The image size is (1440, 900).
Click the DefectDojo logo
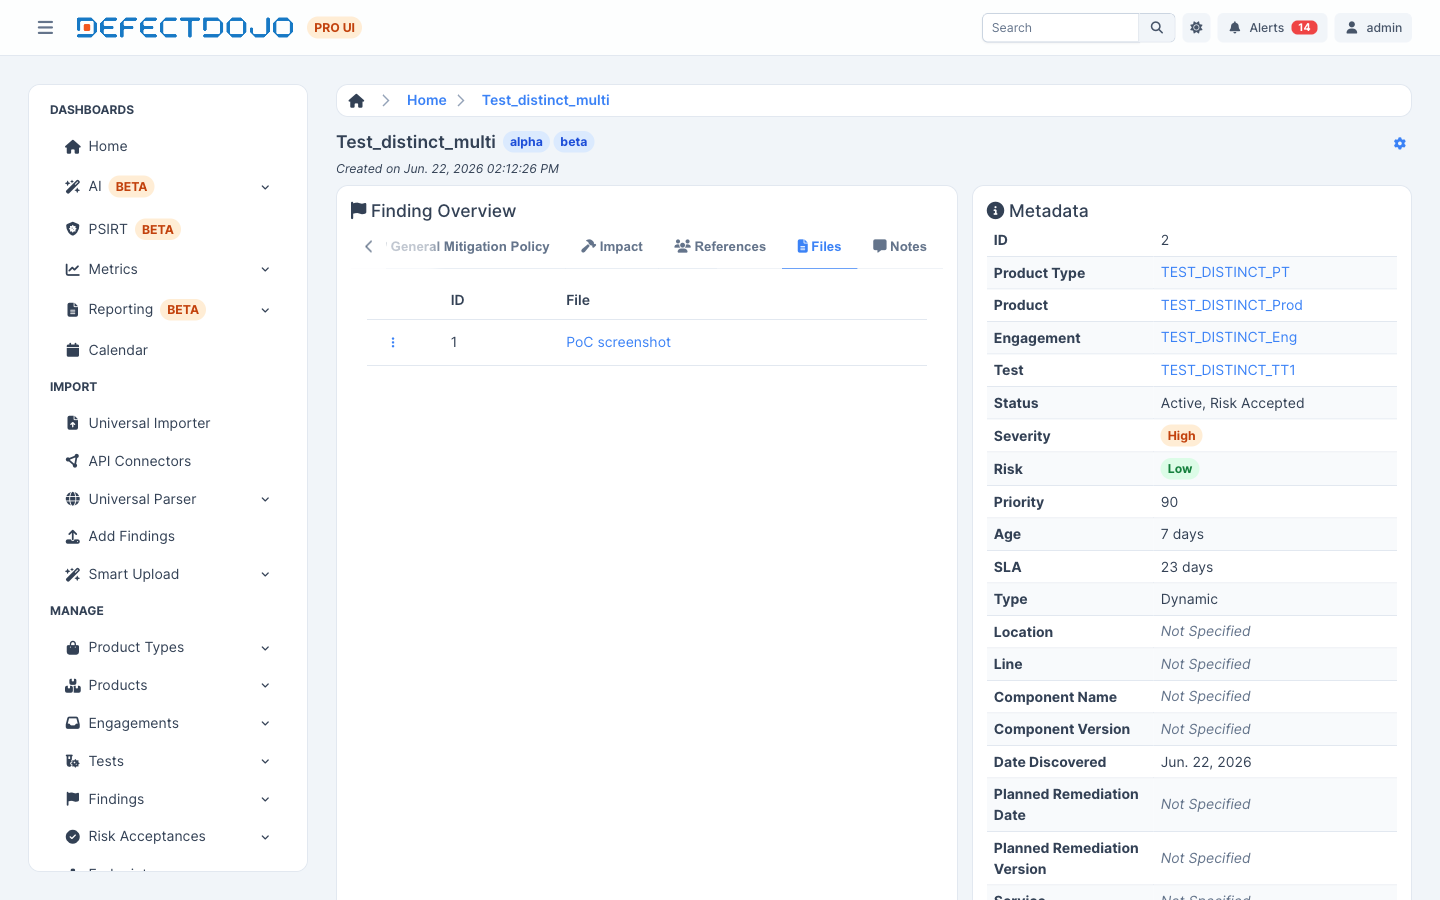185,28
